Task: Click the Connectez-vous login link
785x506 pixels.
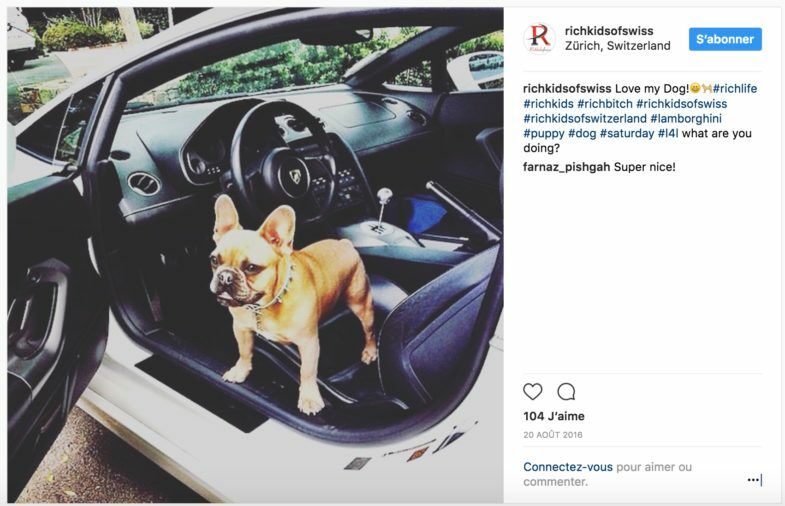Action: (x=568, y=467)
